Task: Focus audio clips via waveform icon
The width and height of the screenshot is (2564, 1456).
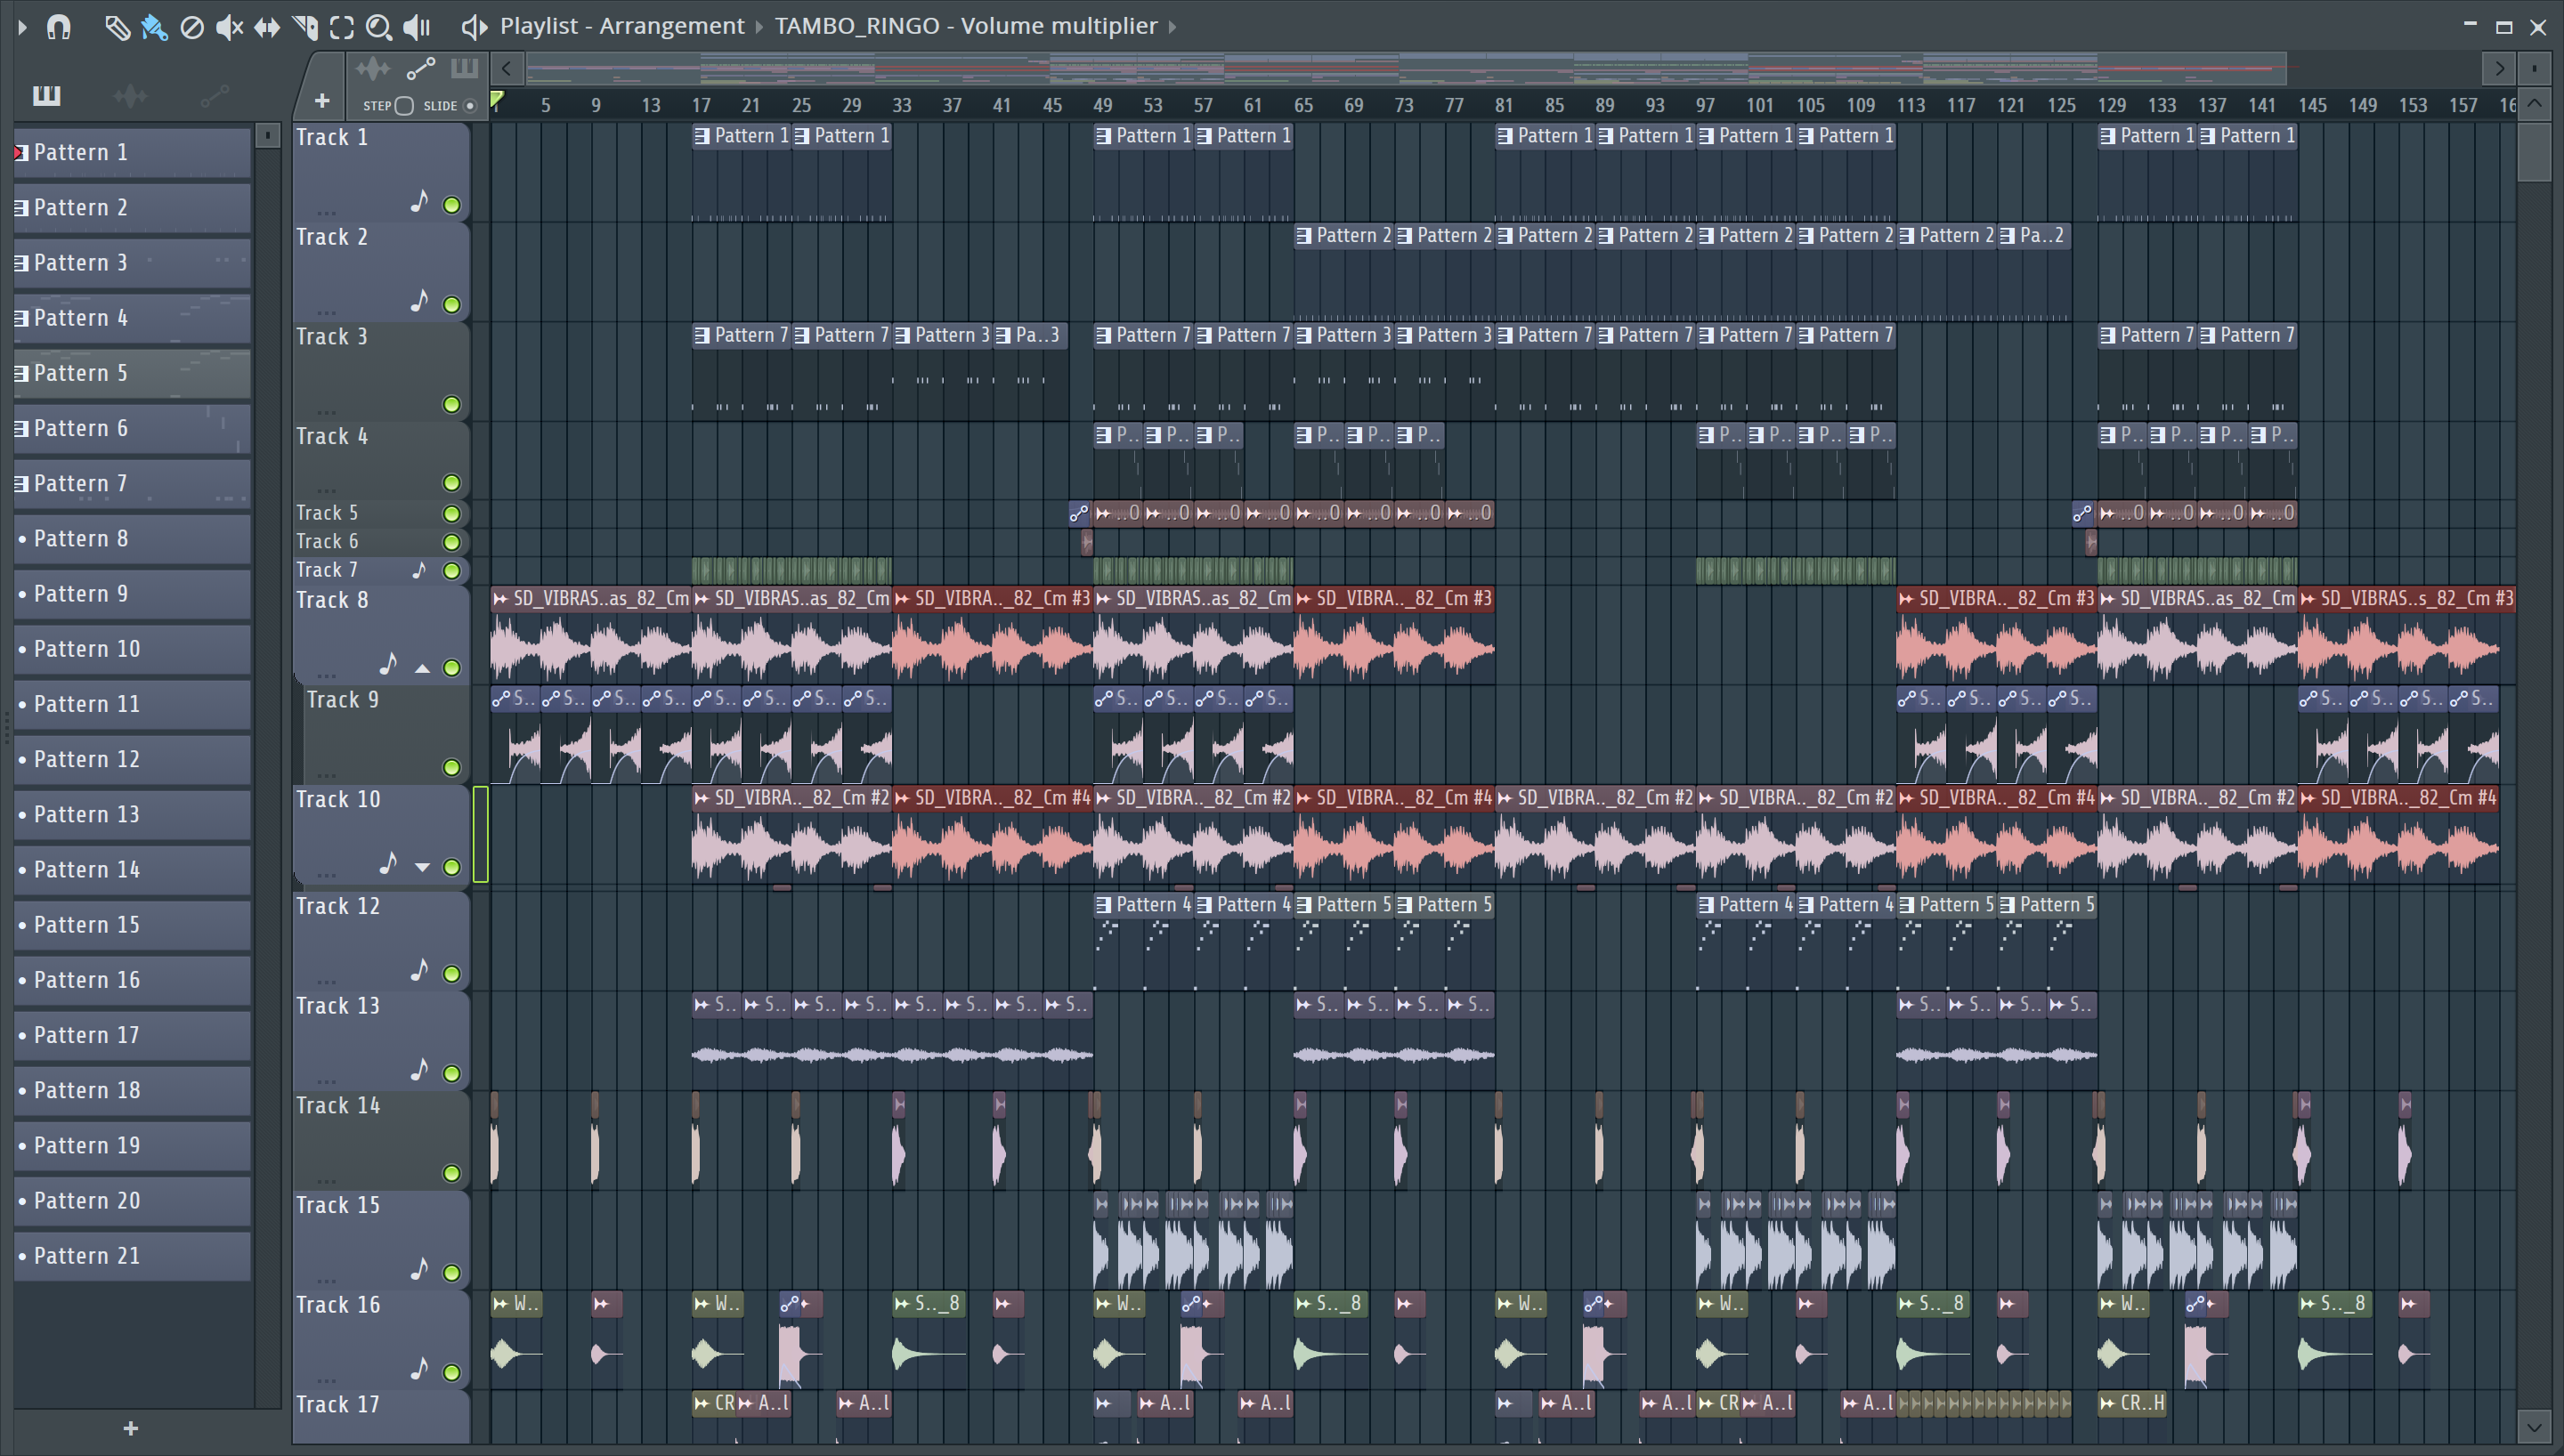Action: click(373, 69)
